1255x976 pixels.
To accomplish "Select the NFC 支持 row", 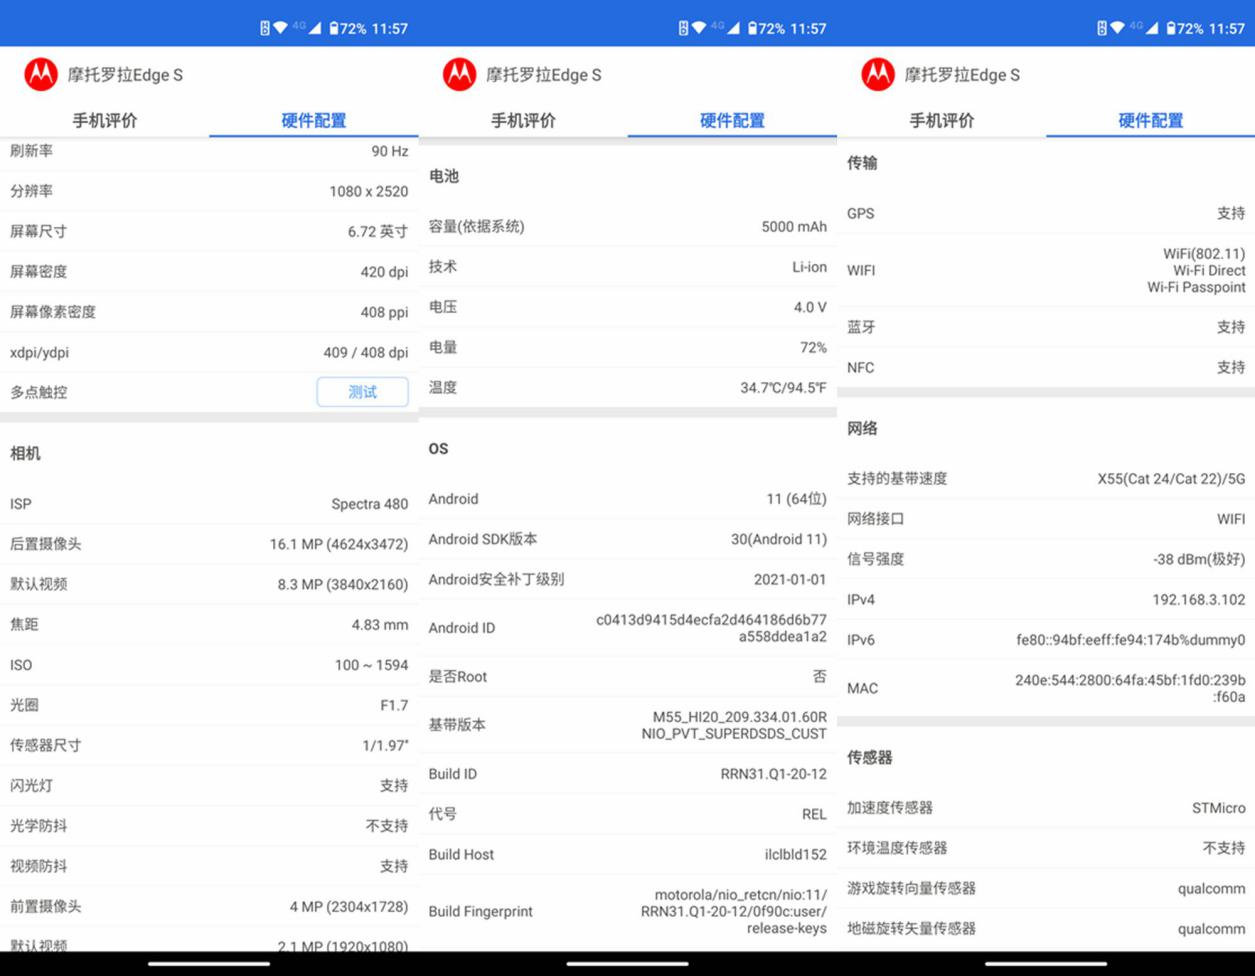I will click(1046, 367).
